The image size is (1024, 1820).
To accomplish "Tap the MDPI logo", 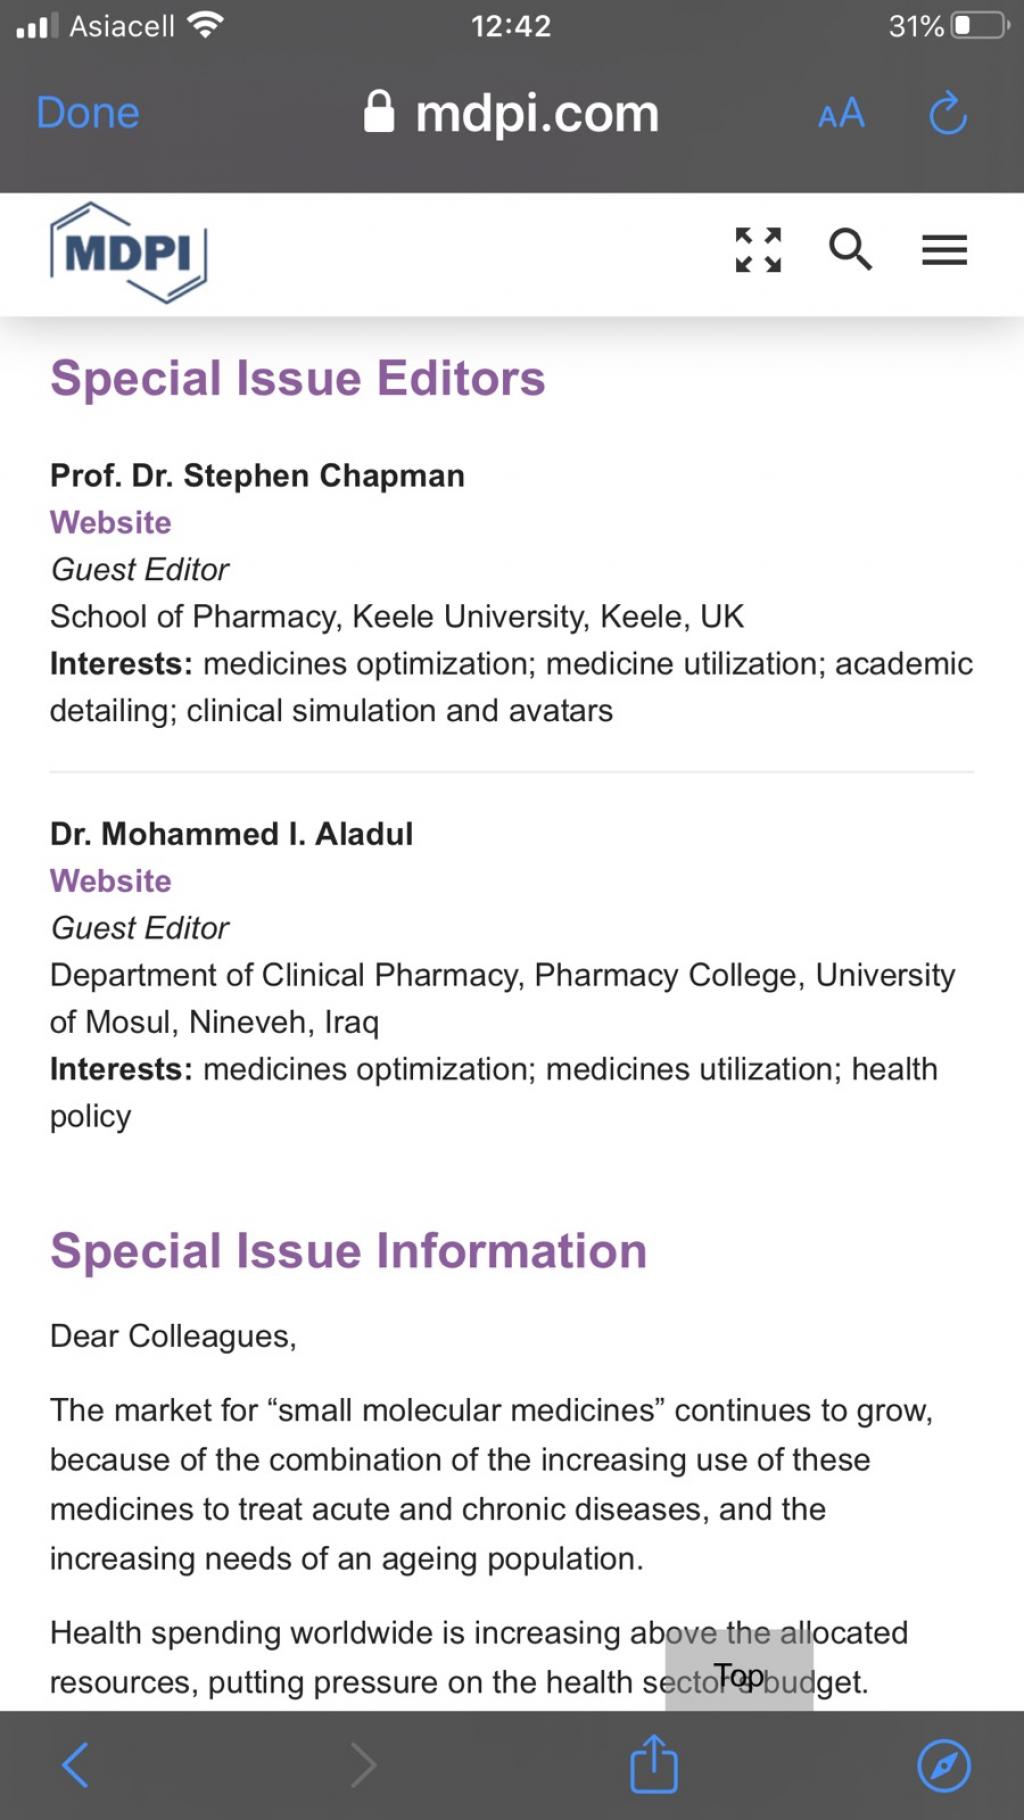I will pos(128,252).
